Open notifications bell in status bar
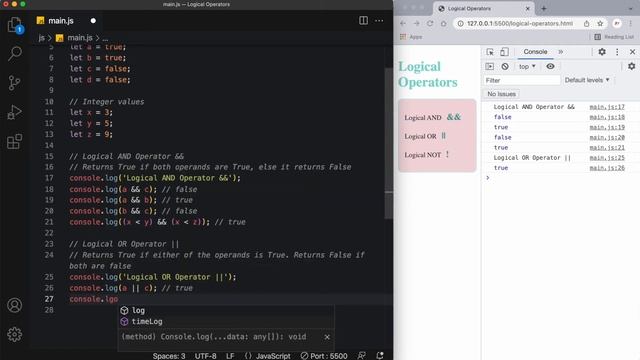Viewport: 640px width, 360px height. point(380,356)
